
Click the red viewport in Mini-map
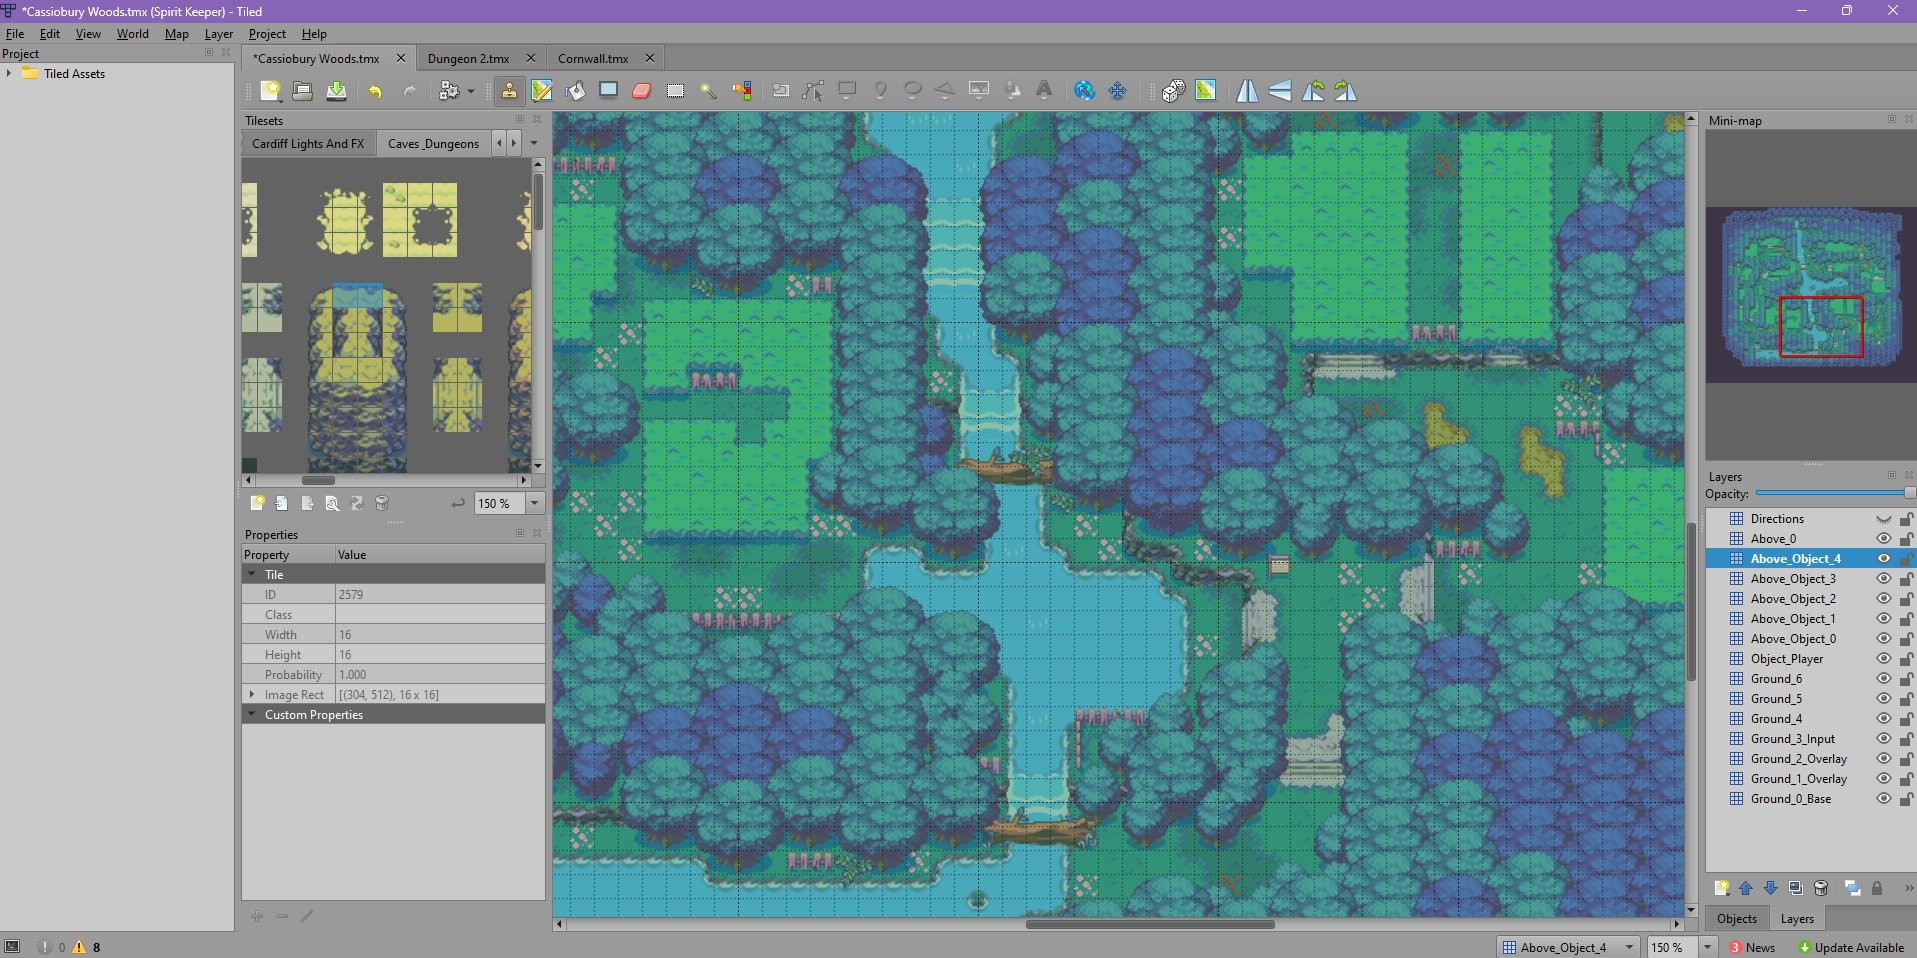(1821, 327)
